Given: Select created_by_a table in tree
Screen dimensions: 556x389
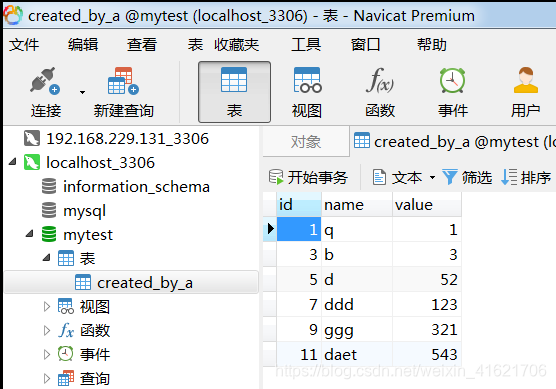Looking at the screenshot, I should [132, 283].
